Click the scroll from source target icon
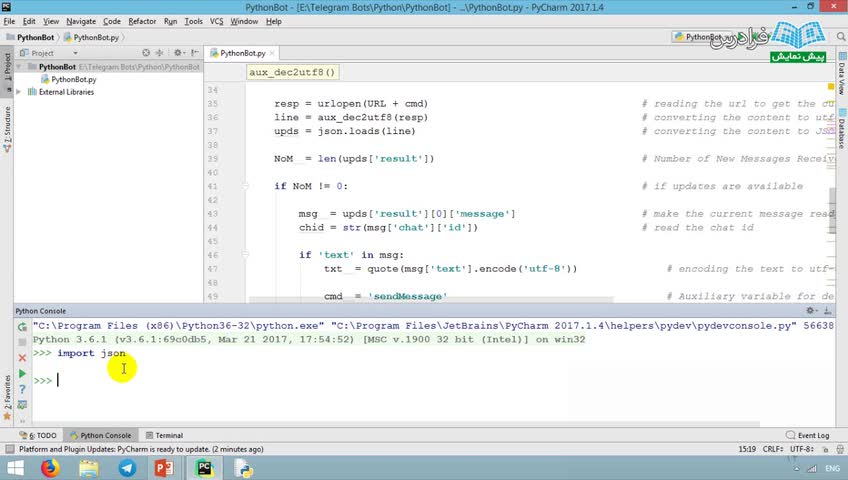Viewport: 848px width, 480px height. pyautogui.click(x=146, y=53)
